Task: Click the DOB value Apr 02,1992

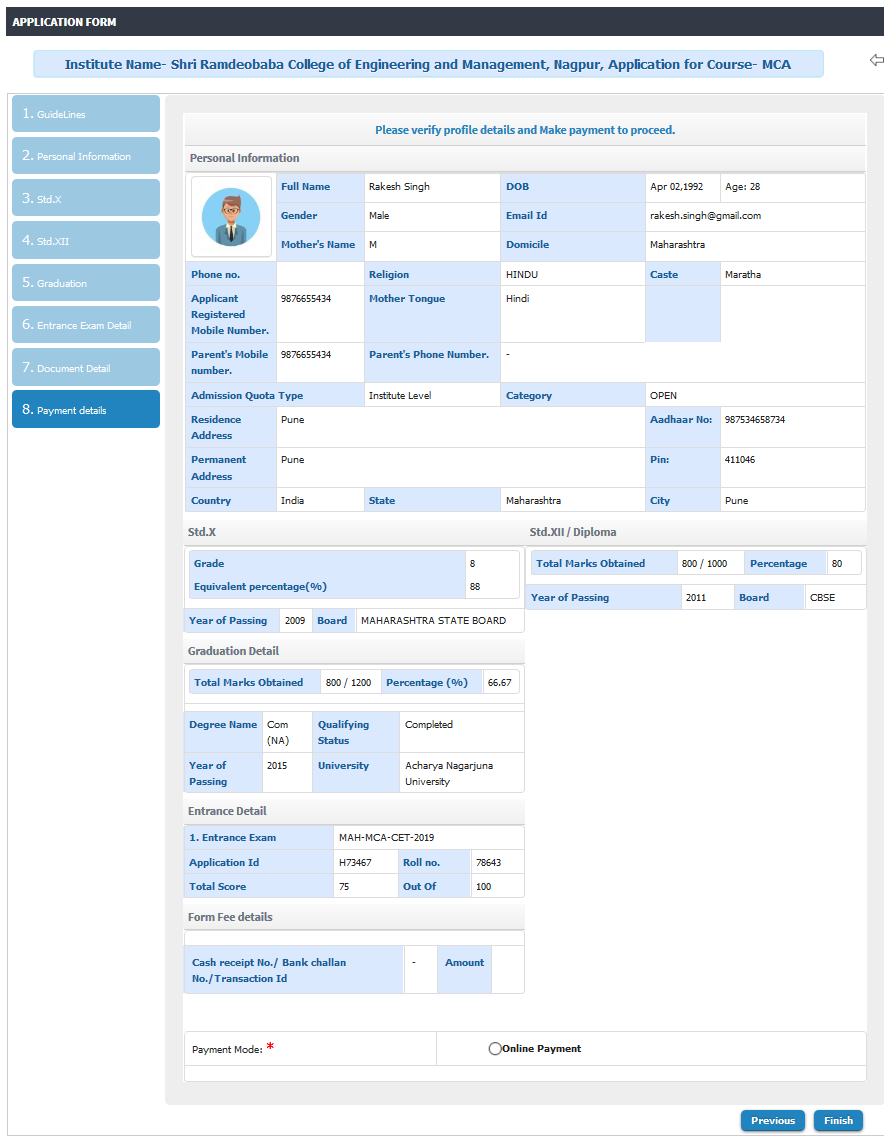Action: tap(676, 186)
